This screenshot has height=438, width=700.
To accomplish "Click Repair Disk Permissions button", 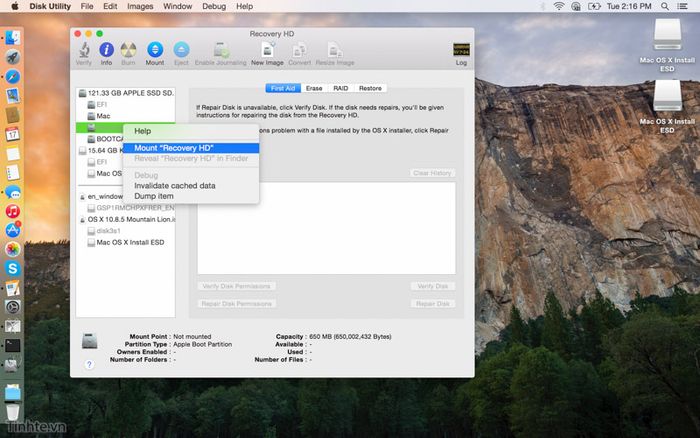I will [x=236, y=304].
